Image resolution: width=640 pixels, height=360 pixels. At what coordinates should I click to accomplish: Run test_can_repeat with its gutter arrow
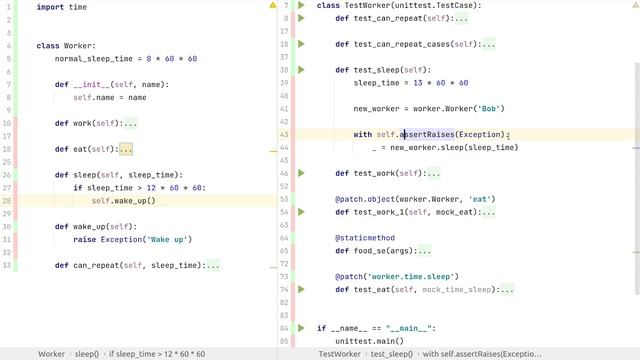pyautogui.click(x=301, y=18)
